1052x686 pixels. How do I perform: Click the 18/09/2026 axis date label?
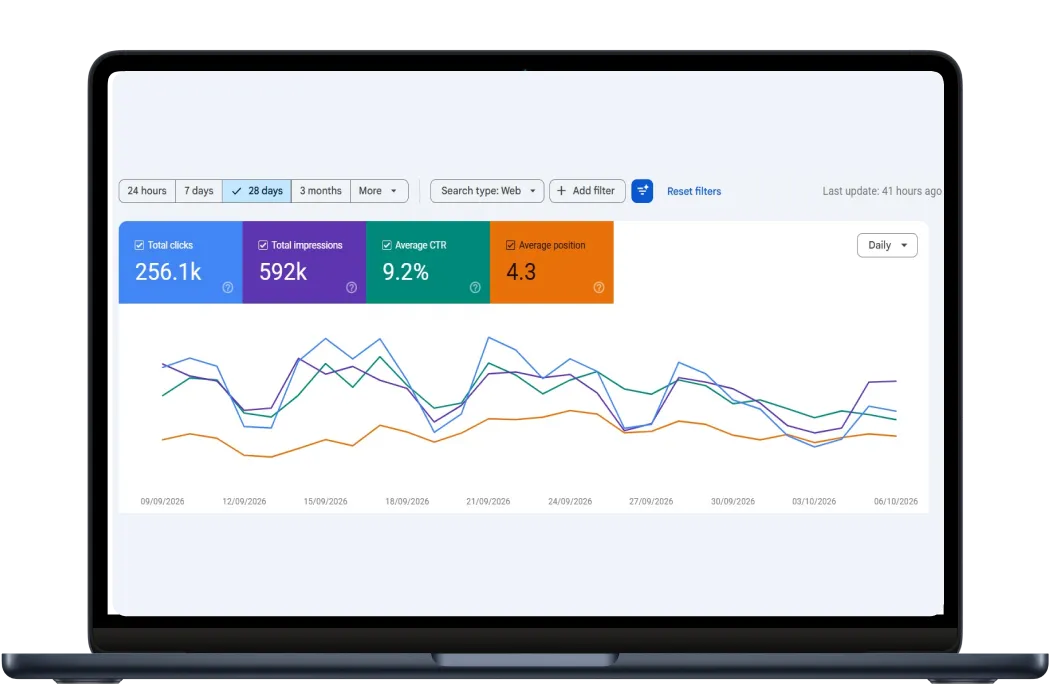click(x=407, y=501)
